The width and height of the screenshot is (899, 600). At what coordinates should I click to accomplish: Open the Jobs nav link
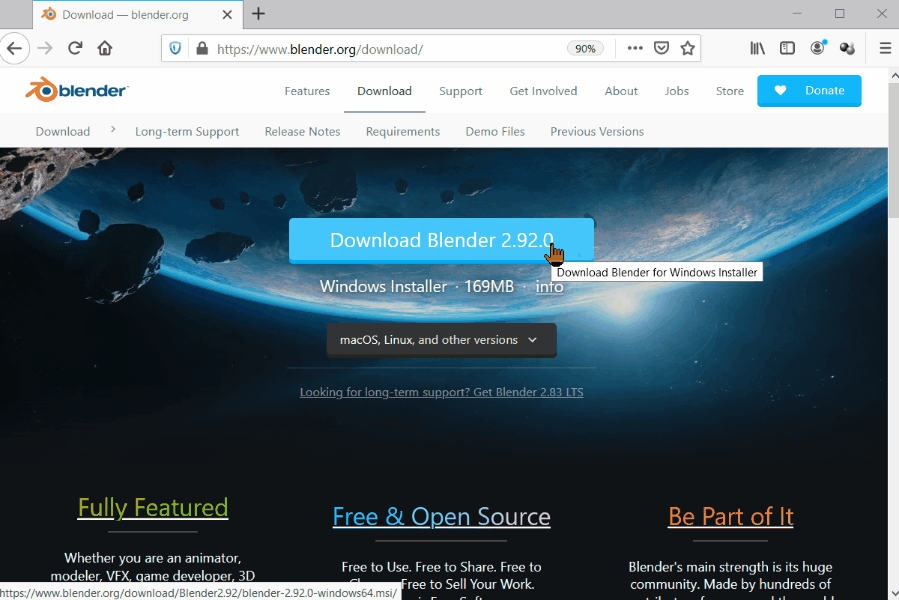tap(677, 91)
